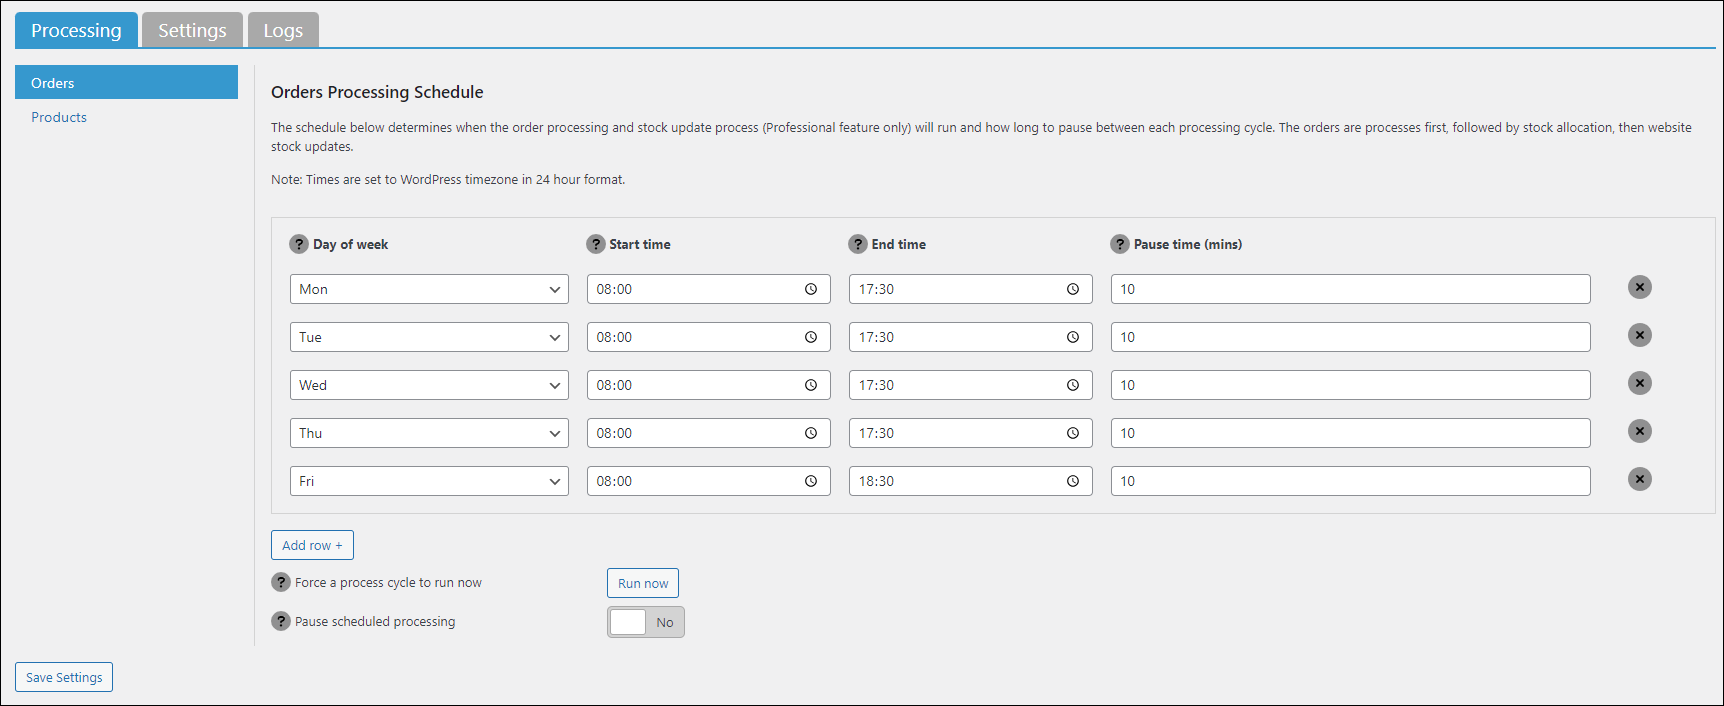Remove the Wed schedule row
The image size is (1724, 706).
pos(1639,383)
